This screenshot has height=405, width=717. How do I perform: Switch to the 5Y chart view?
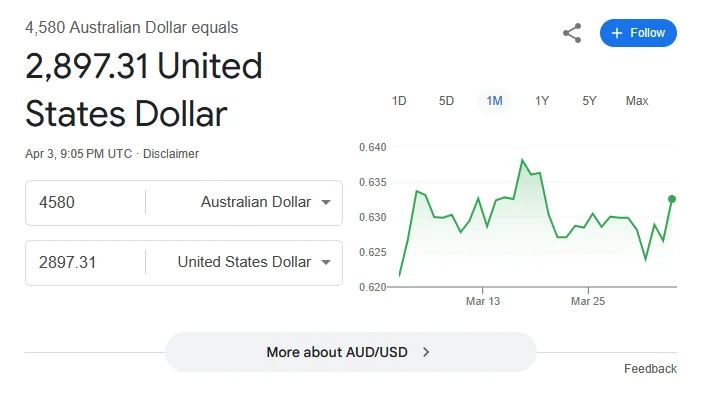click(x=590, y=101)
